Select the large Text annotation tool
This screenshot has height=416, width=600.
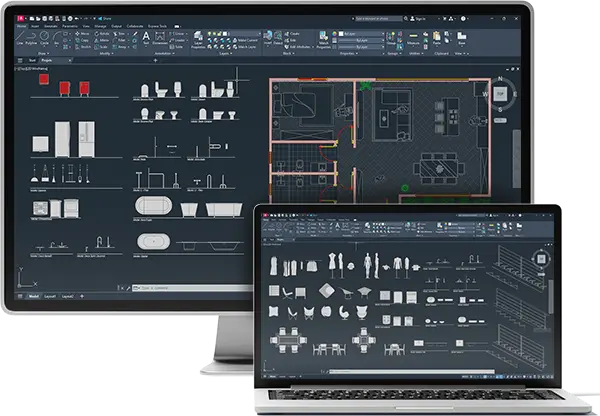click(146, 38)
